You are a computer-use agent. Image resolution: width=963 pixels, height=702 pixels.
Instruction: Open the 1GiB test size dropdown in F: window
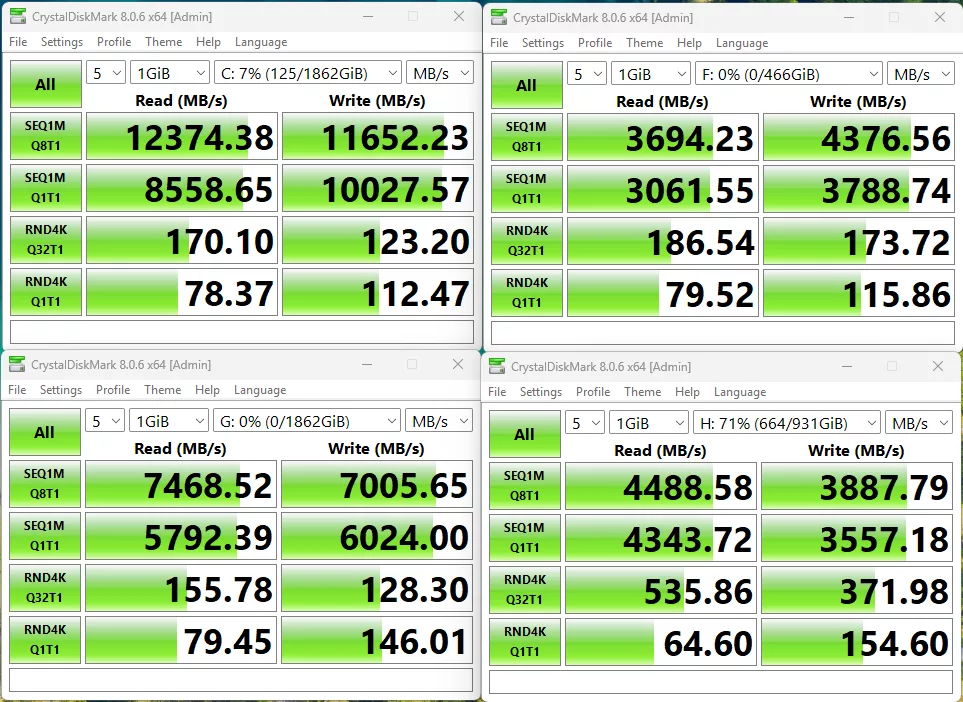[650, 74]
